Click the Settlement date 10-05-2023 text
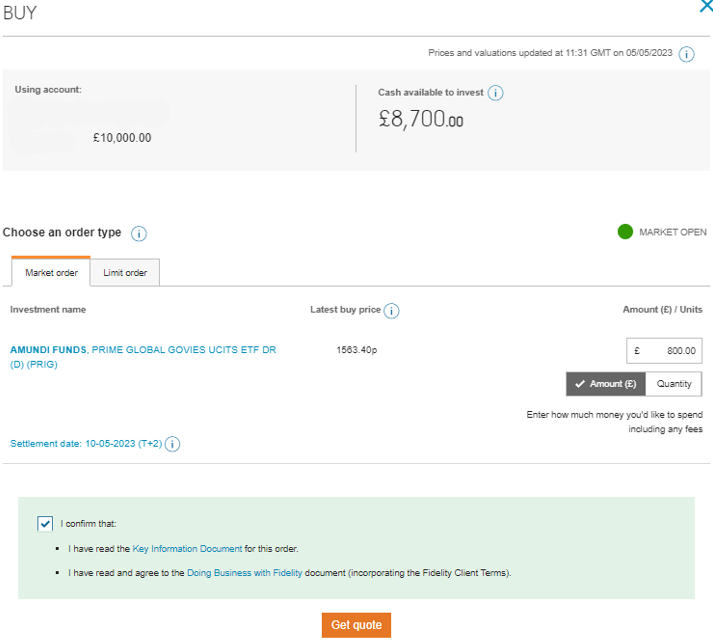713x640 pixels. point(86,443)
